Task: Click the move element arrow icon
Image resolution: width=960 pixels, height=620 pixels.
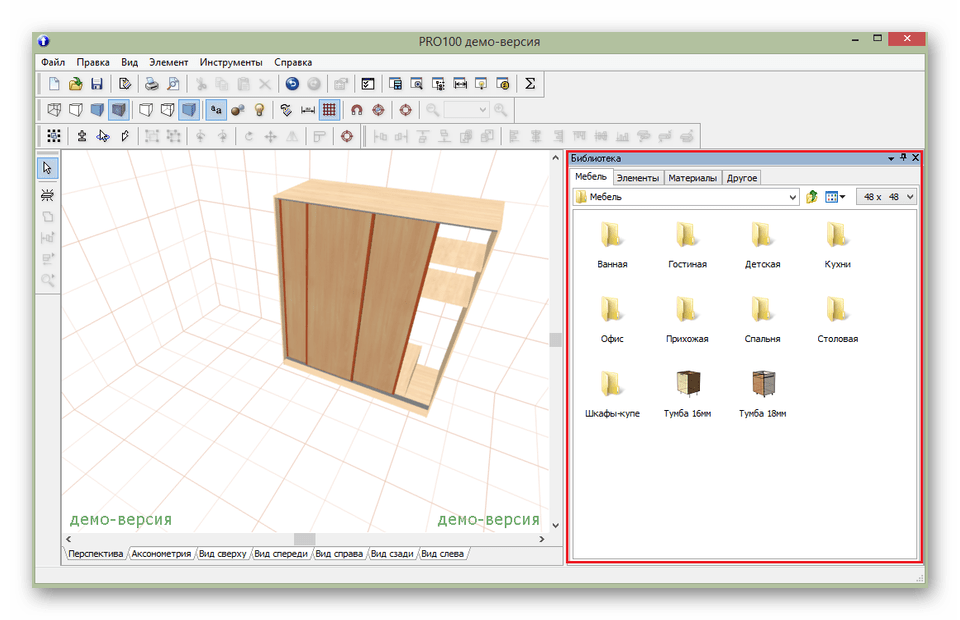Action: point(103,136)
